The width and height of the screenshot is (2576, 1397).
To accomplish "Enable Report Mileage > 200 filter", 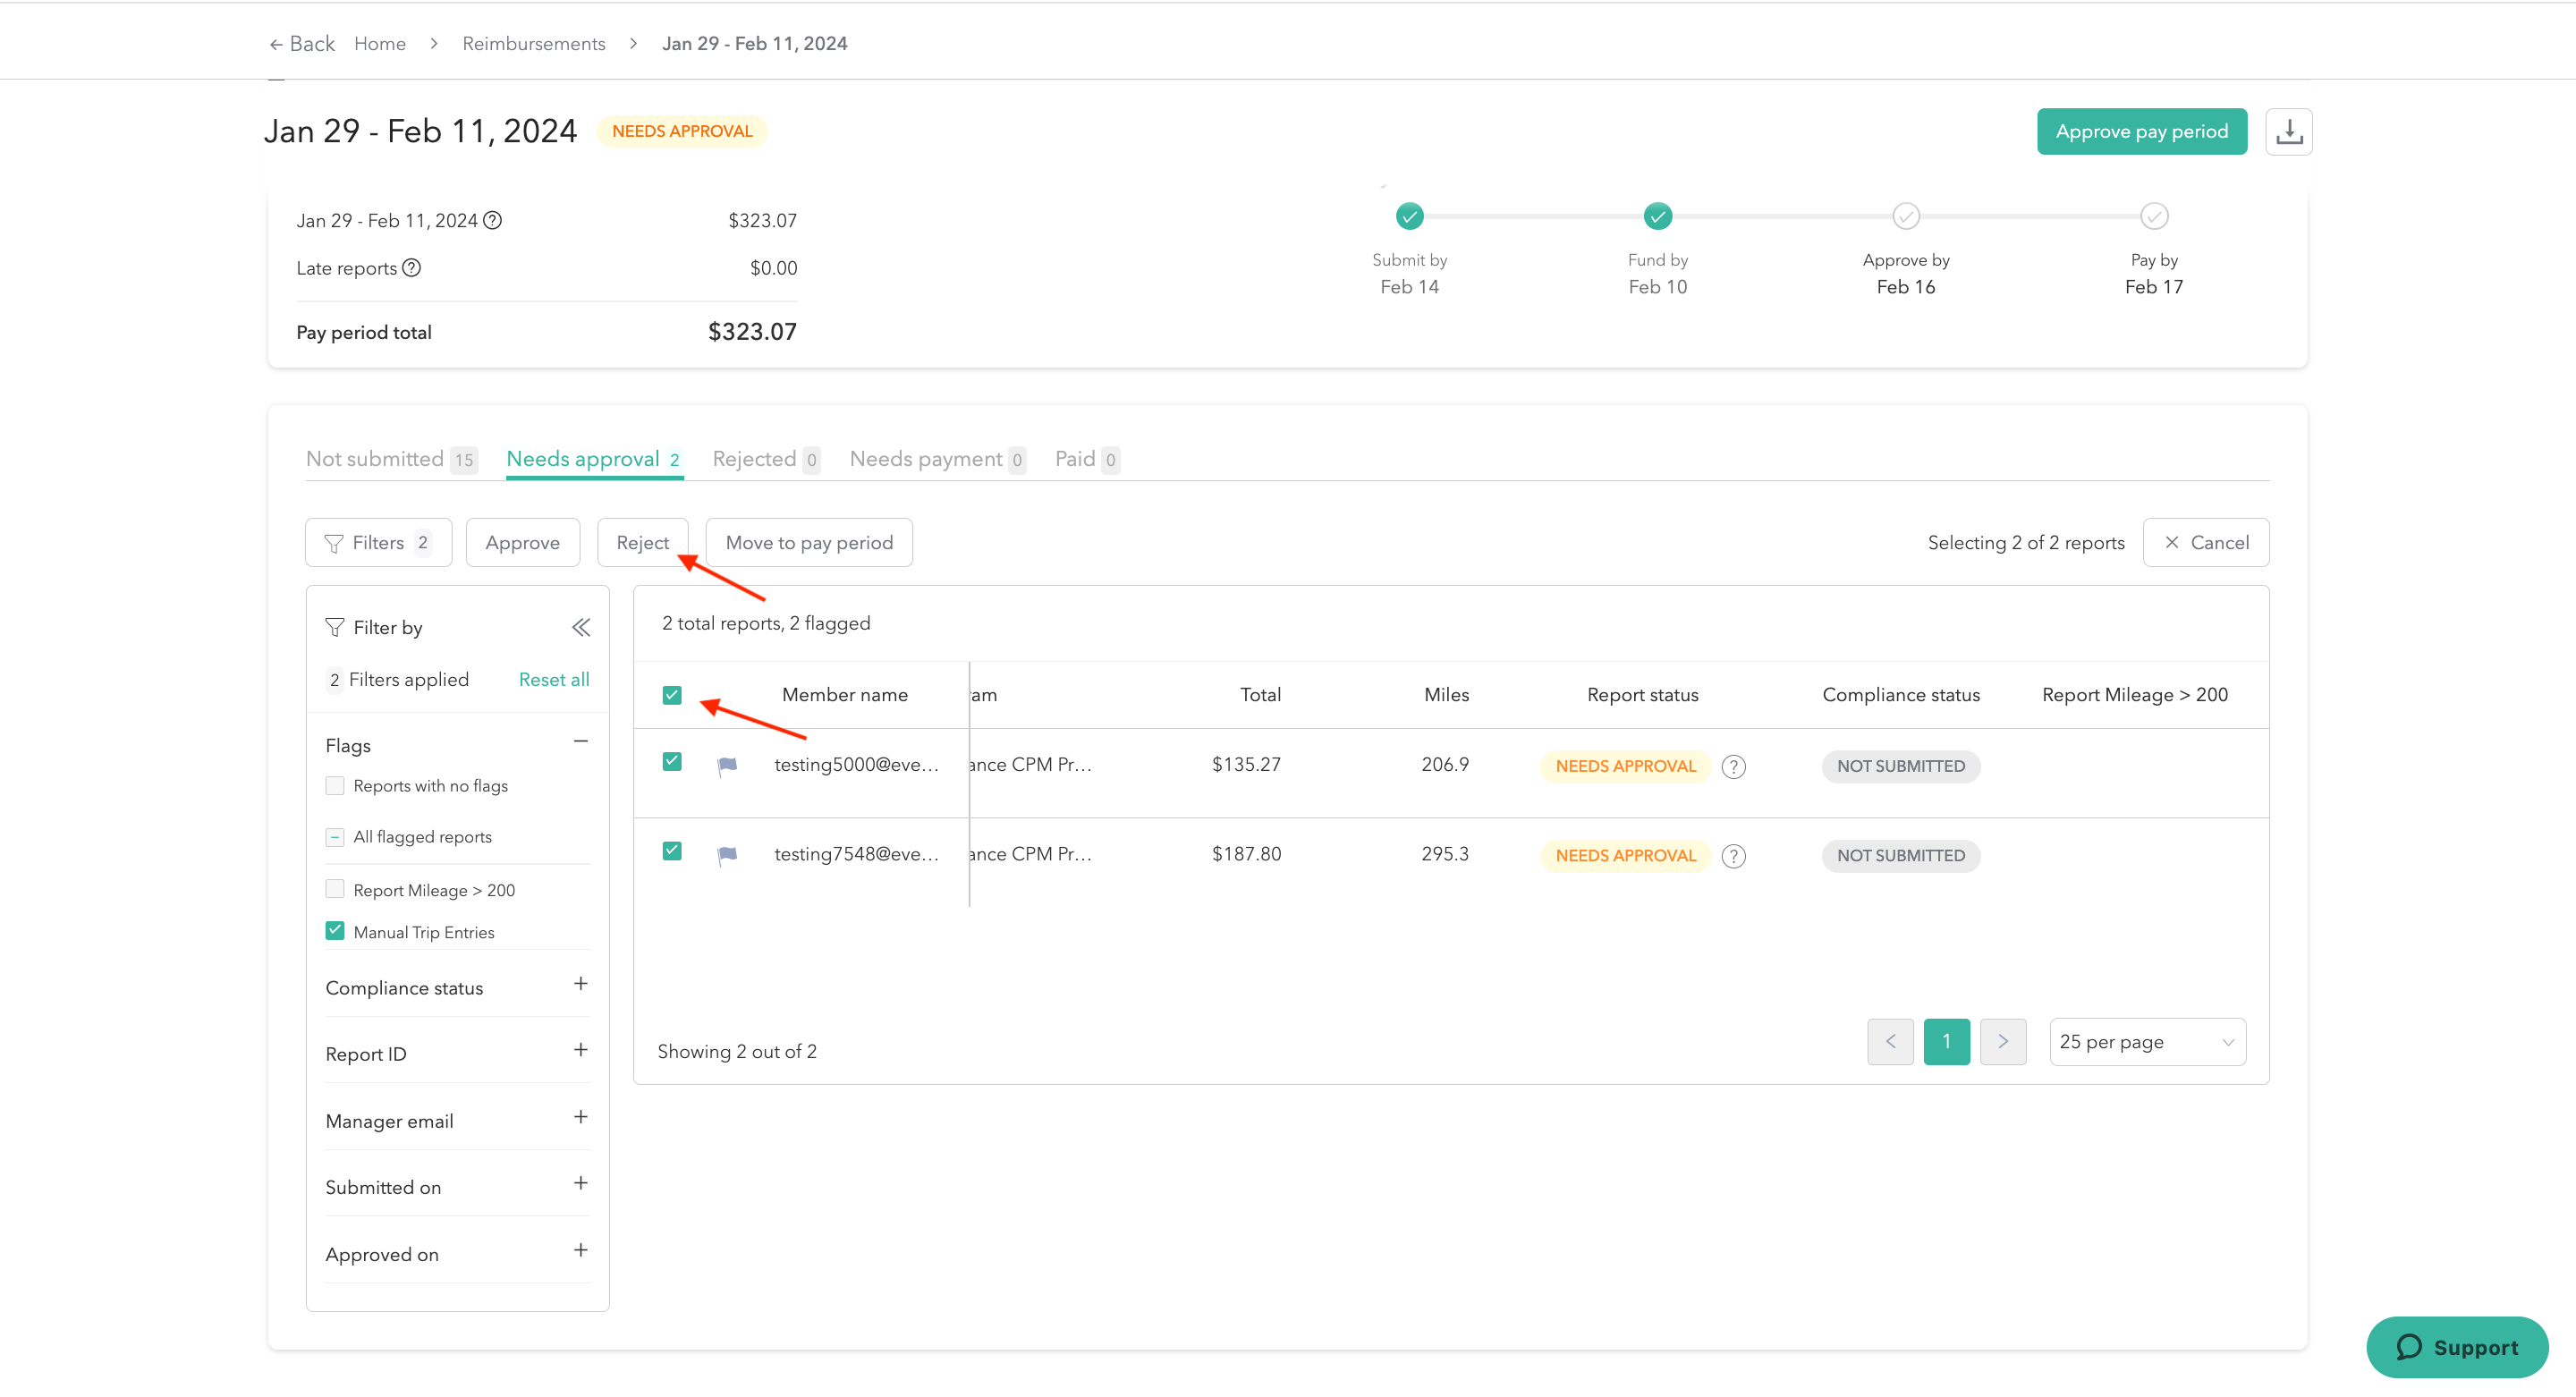I will click(x=335, y=889).
